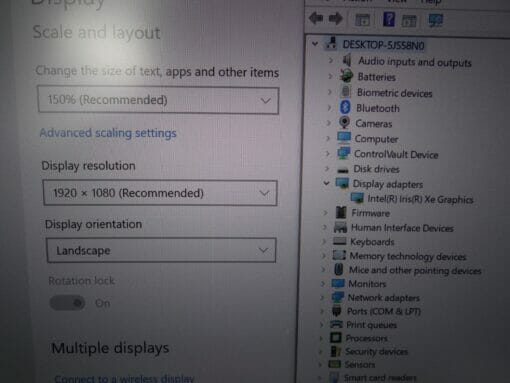This screenshot has width=510, height=383.
Task: Click the Audio inputs and outputs speaker icon
Action: (347, 60)
